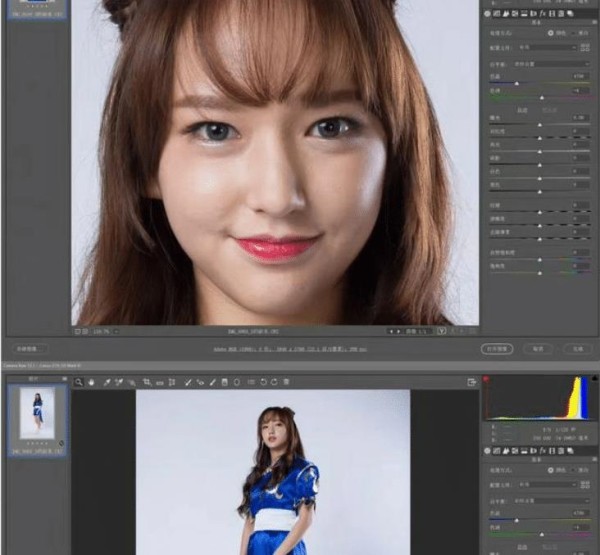Choose the Spot Removal tool
The height and width of the screenshot is (555, 600).
click(x=187, y=382)
